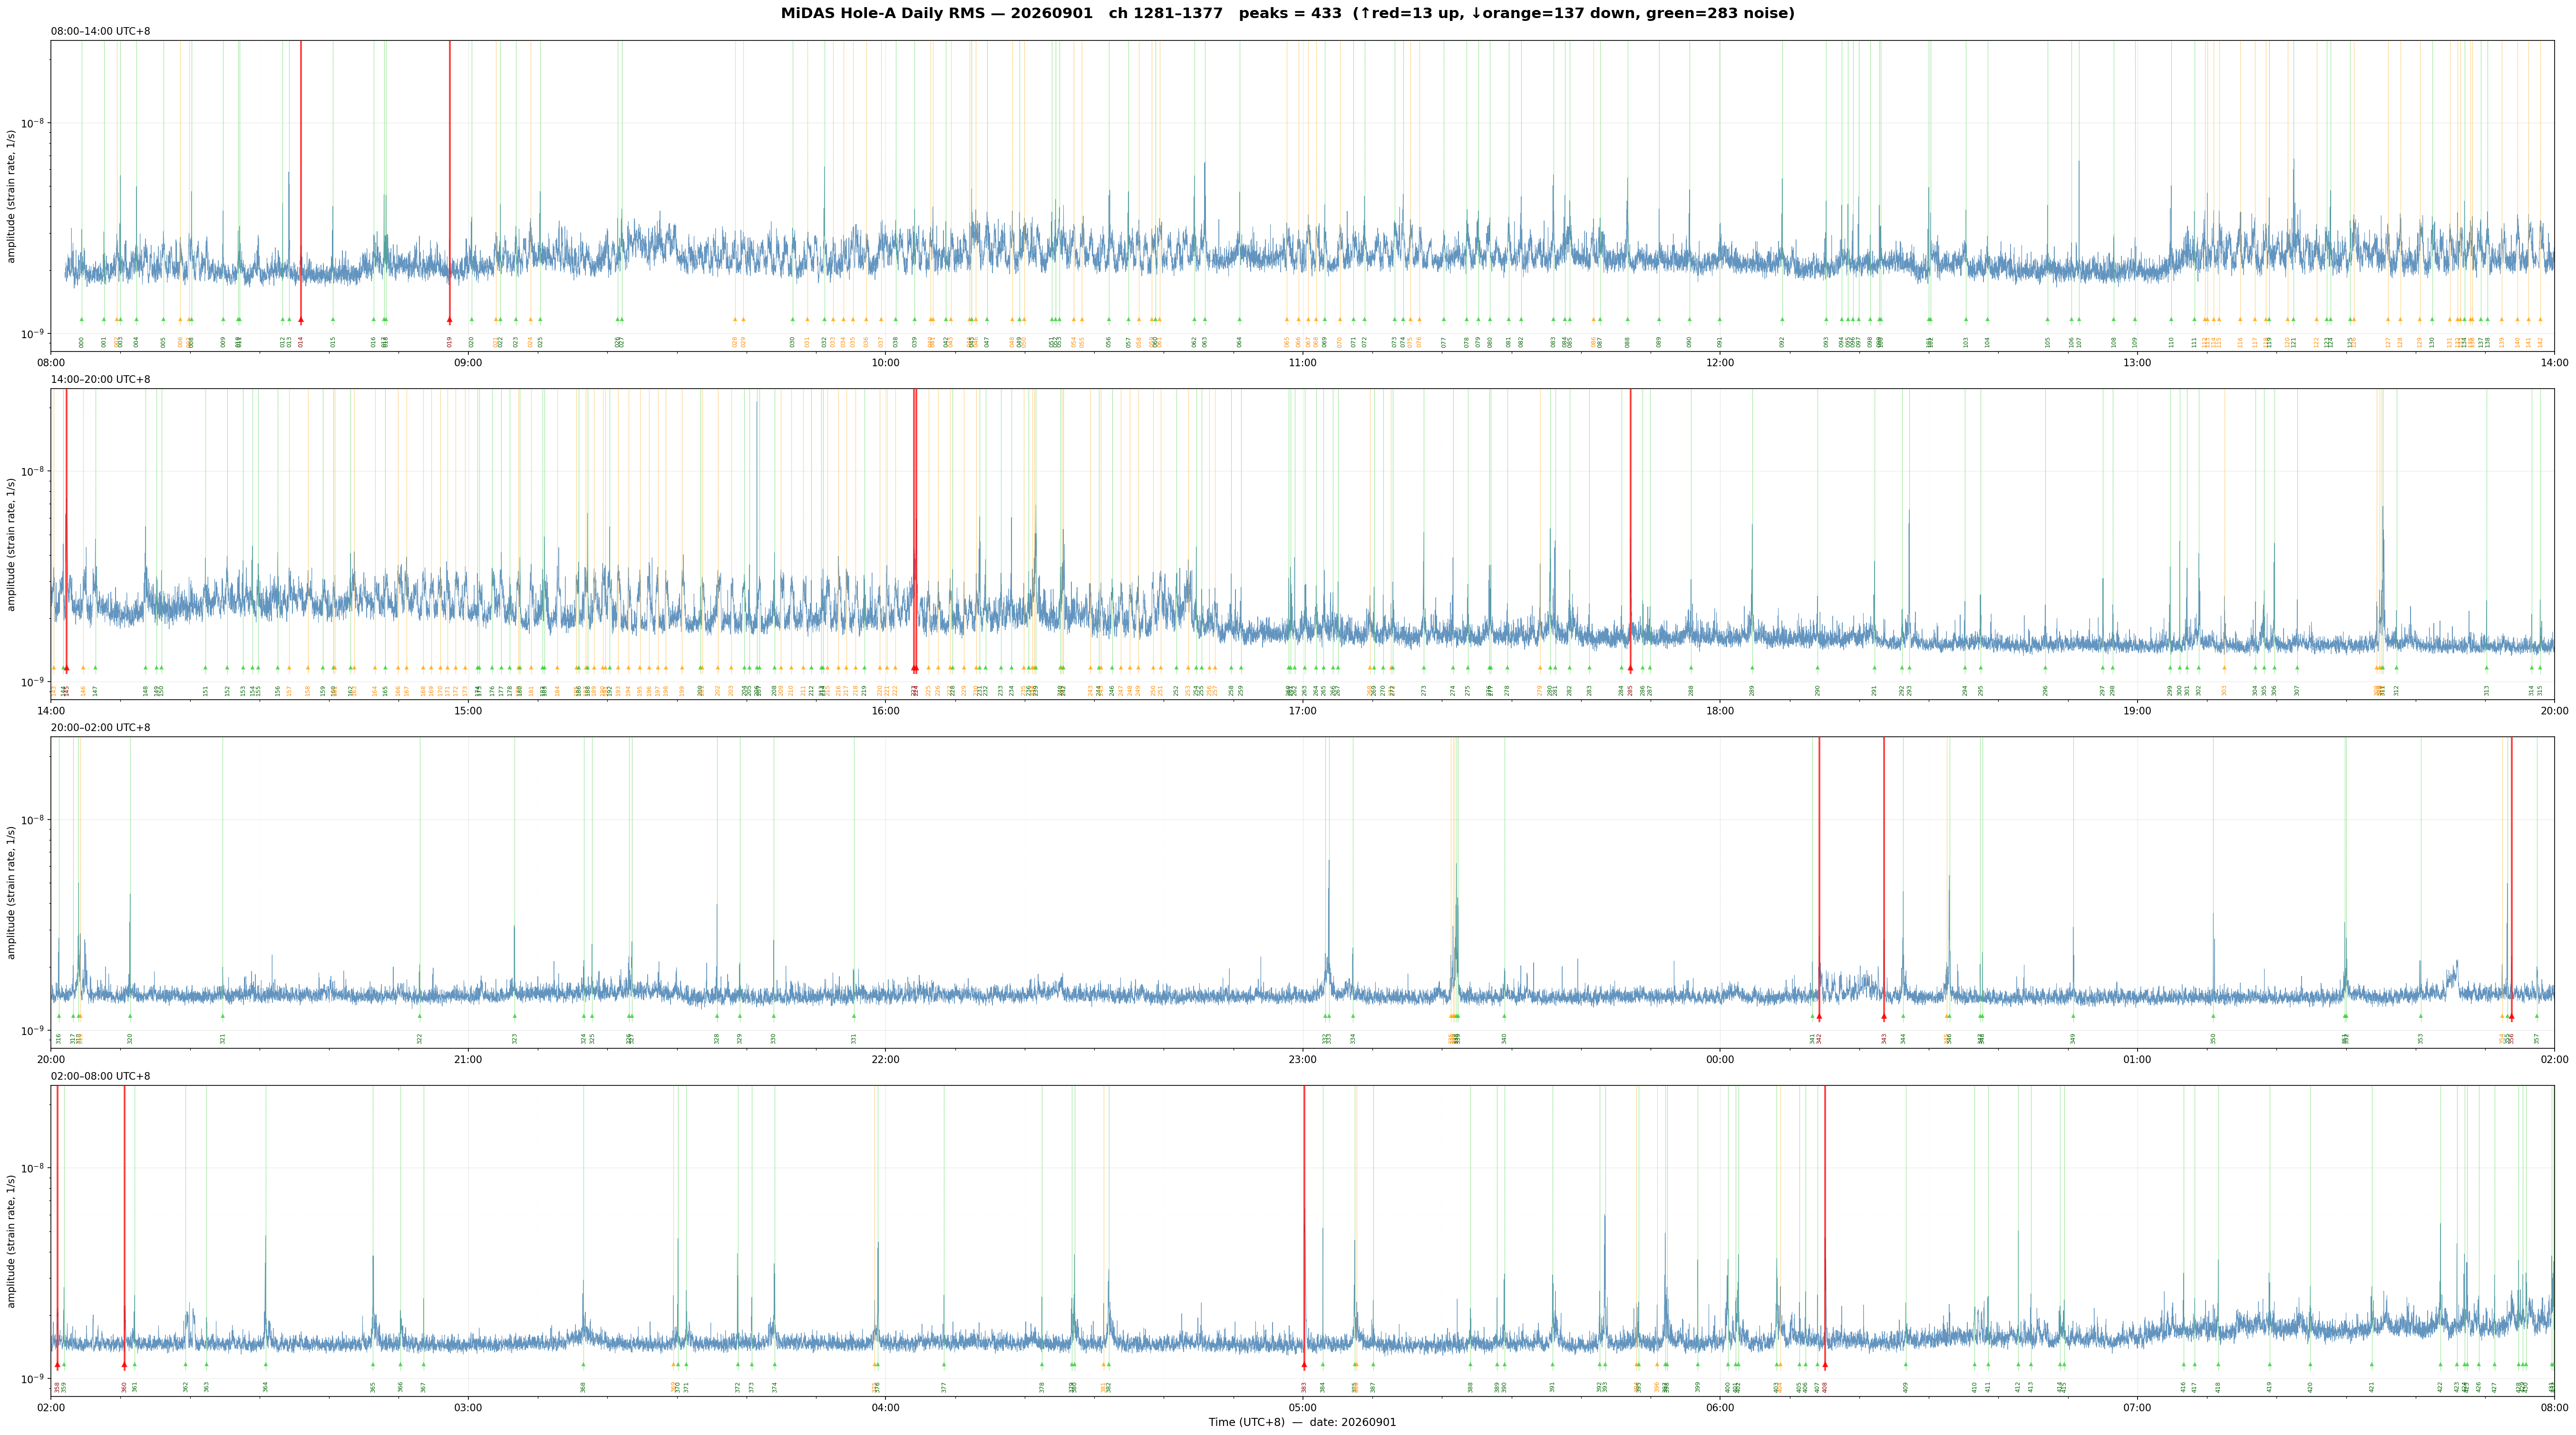The width and height of the screenshot is (2576, 1435).
Task: Click the 07:00 time tick label
Action: 2137,1408
